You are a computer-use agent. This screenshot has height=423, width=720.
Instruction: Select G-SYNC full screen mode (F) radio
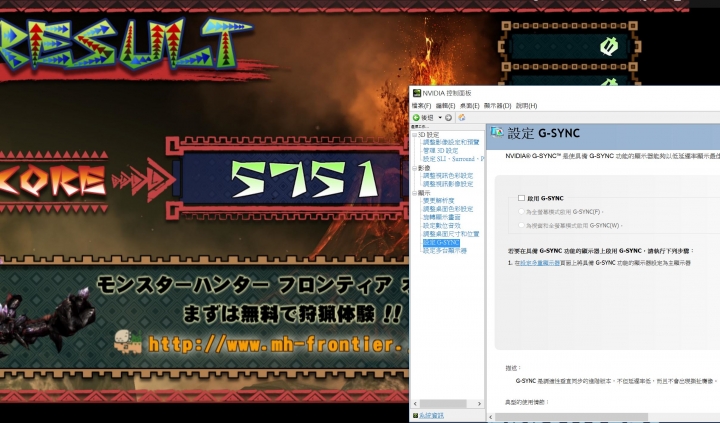pos(521,212)
